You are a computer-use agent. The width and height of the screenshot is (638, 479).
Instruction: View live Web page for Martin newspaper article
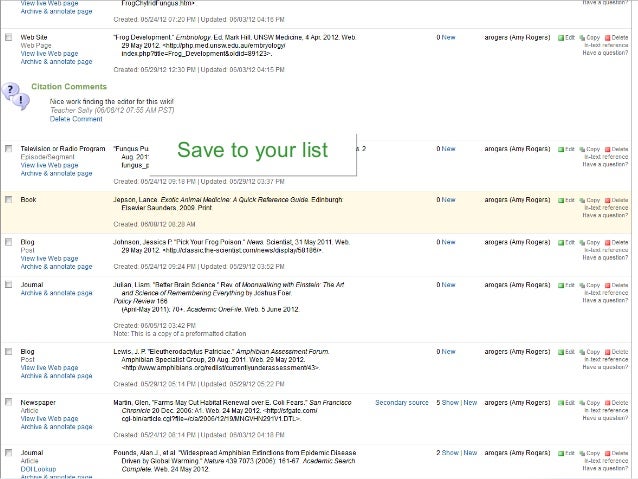pyautogui.click(x=49, y=418)
